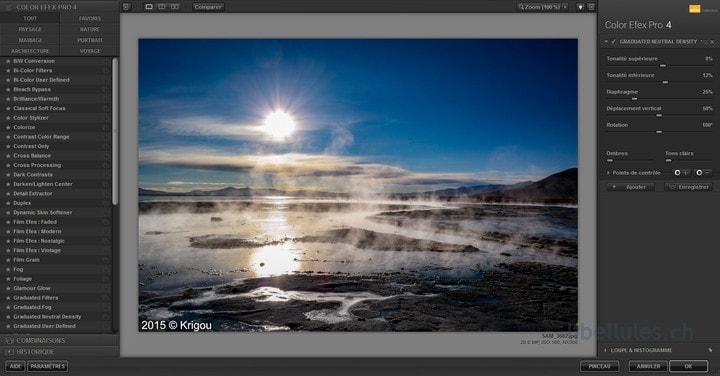Select the NATURE category tab
The image size is (720, 376).
(90, 29)
